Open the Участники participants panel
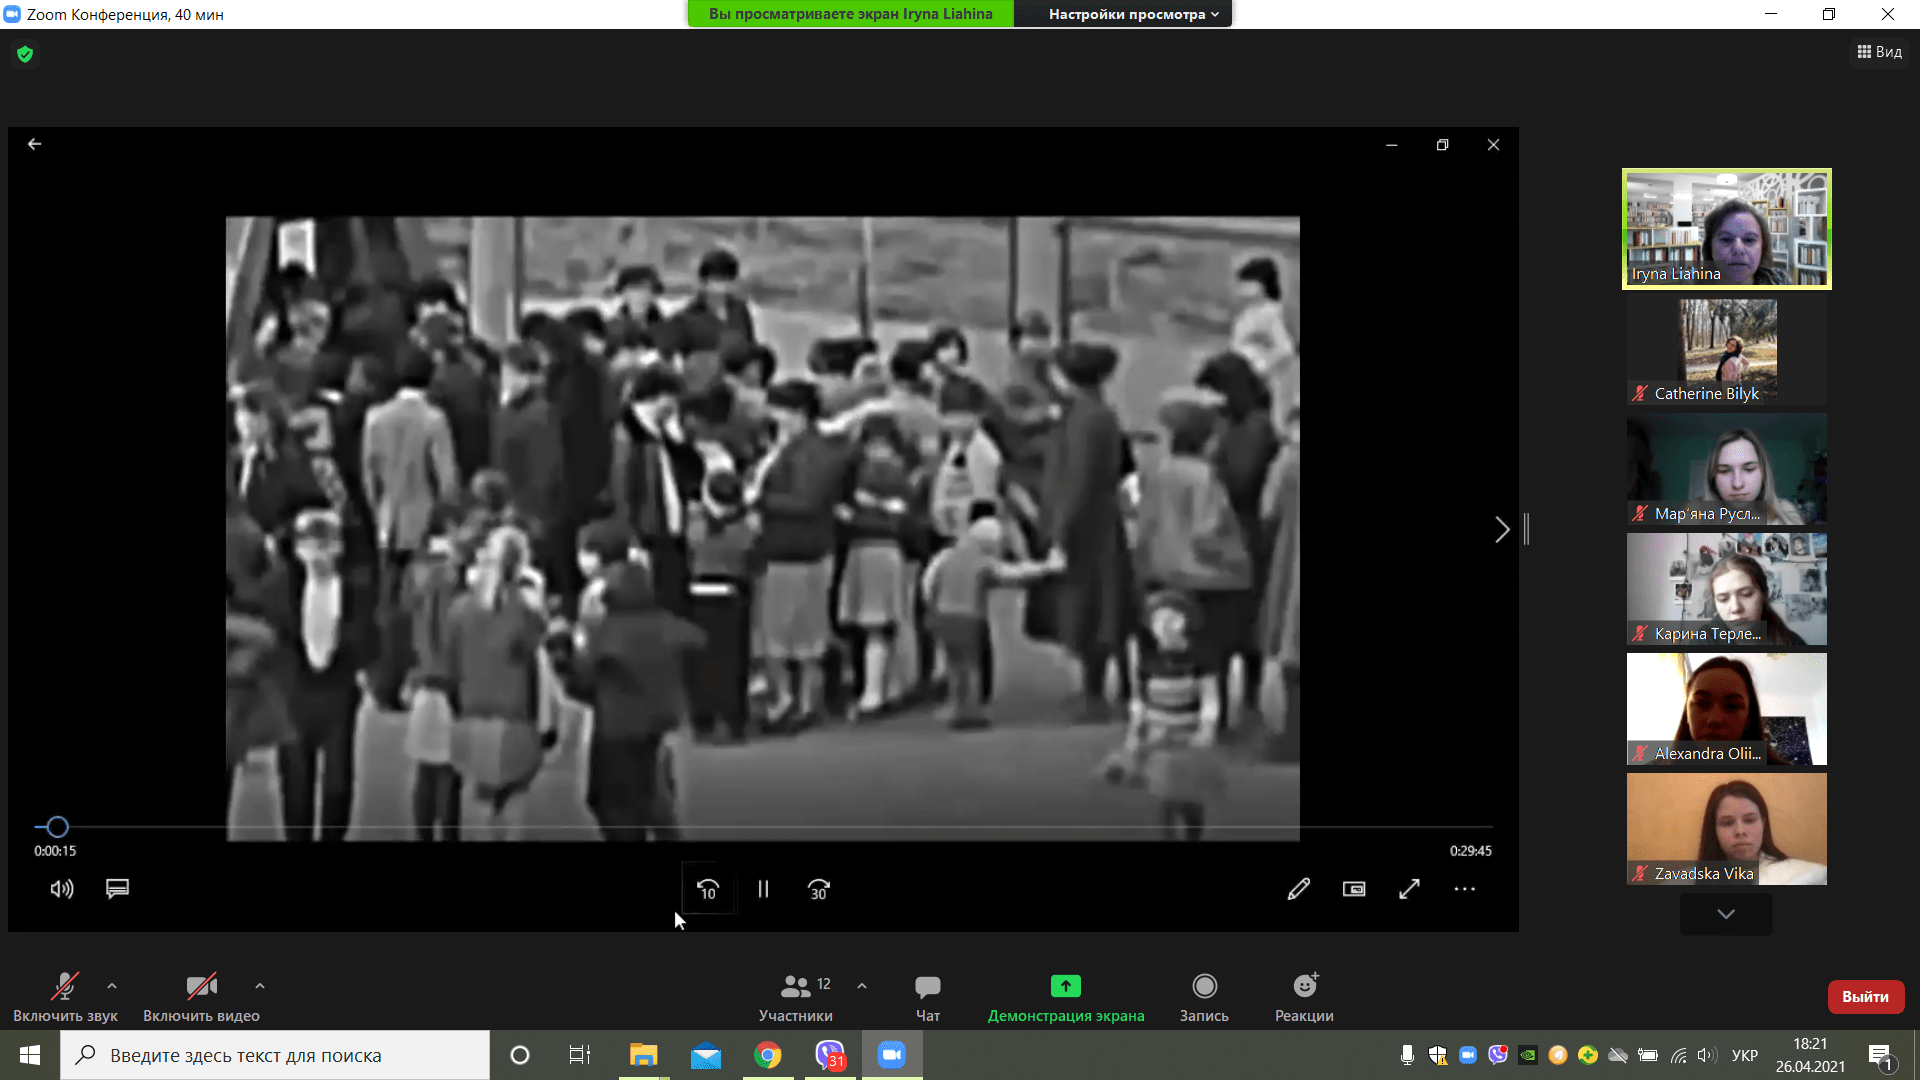Screen dimensions: 1920x1080 tap(796, 997)
